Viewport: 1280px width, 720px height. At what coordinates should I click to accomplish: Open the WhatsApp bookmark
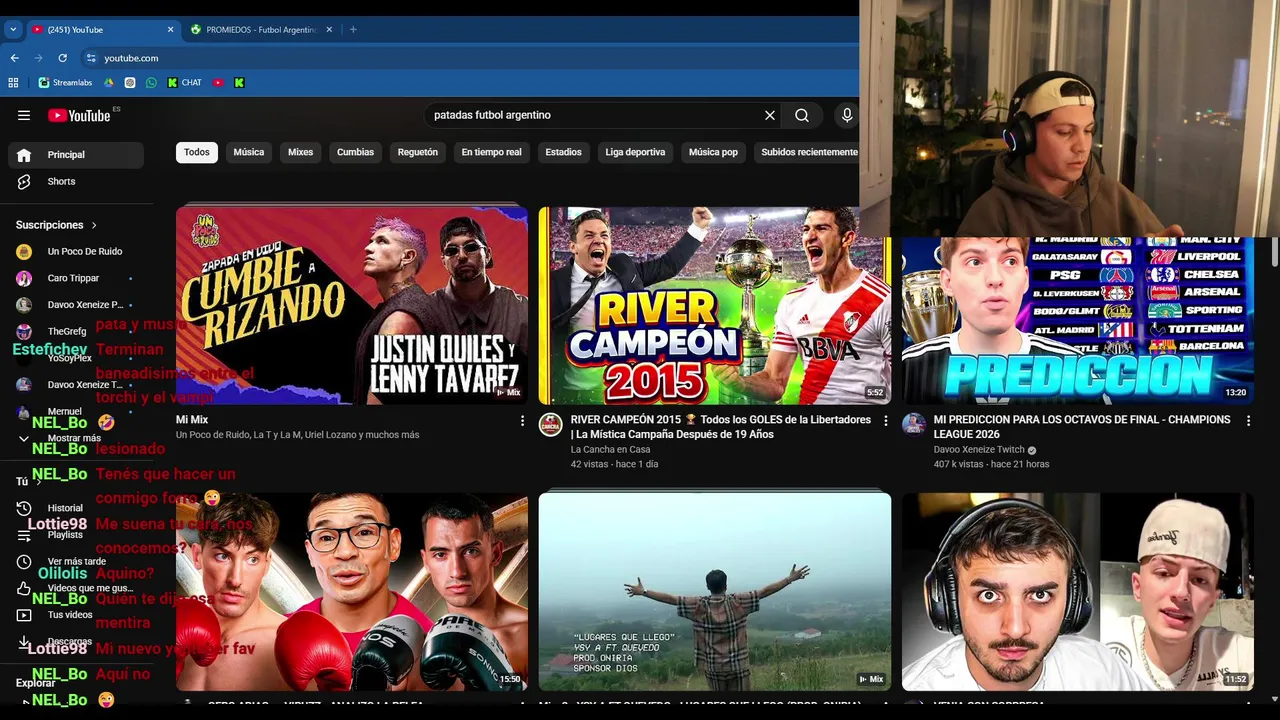pyautogui.click(x=151, y=83)
